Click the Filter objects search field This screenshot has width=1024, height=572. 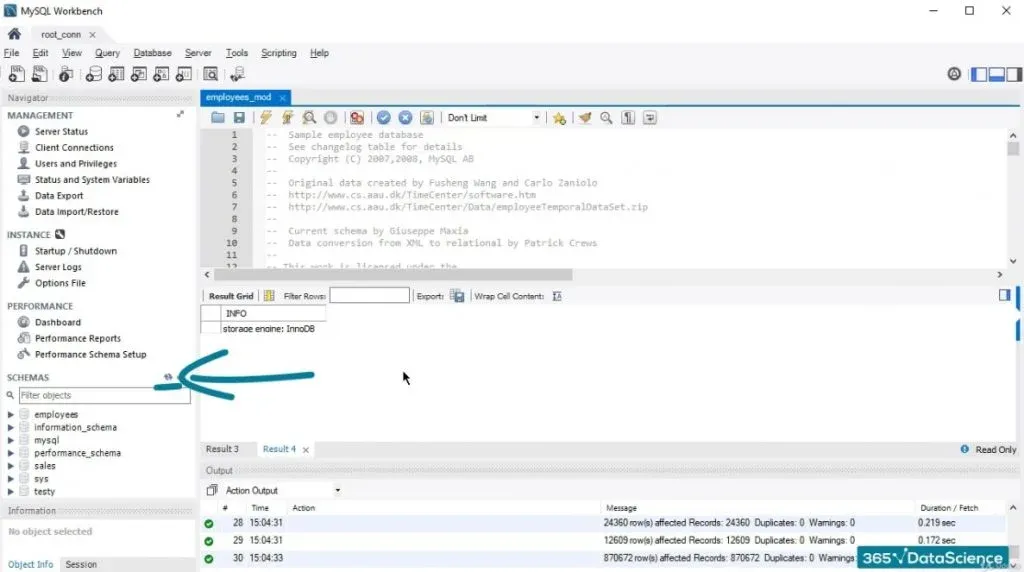coord(103,396)
